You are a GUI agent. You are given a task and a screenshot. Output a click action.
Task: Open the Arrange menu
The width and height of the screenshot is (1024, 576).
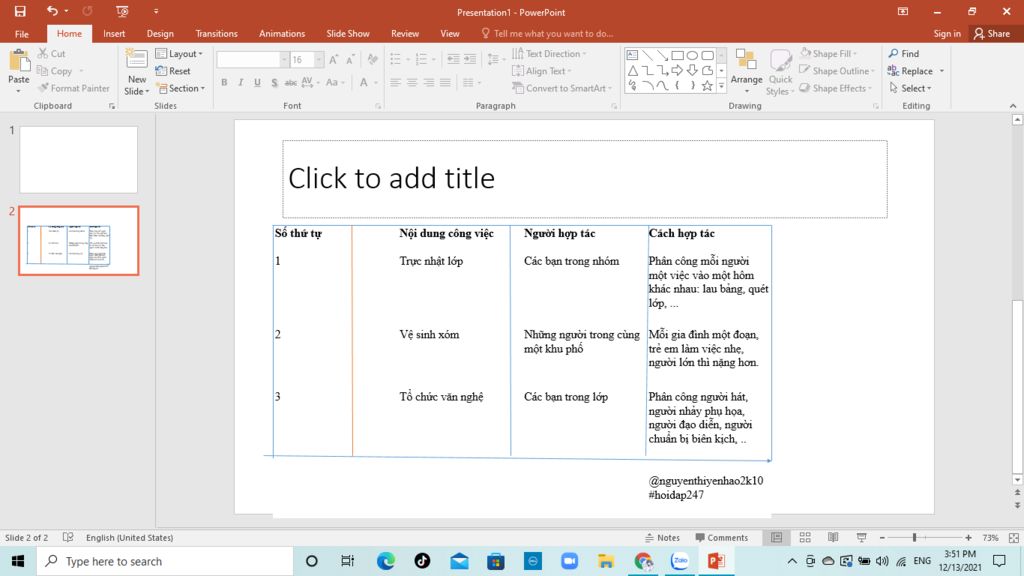[x=746, y=72]
